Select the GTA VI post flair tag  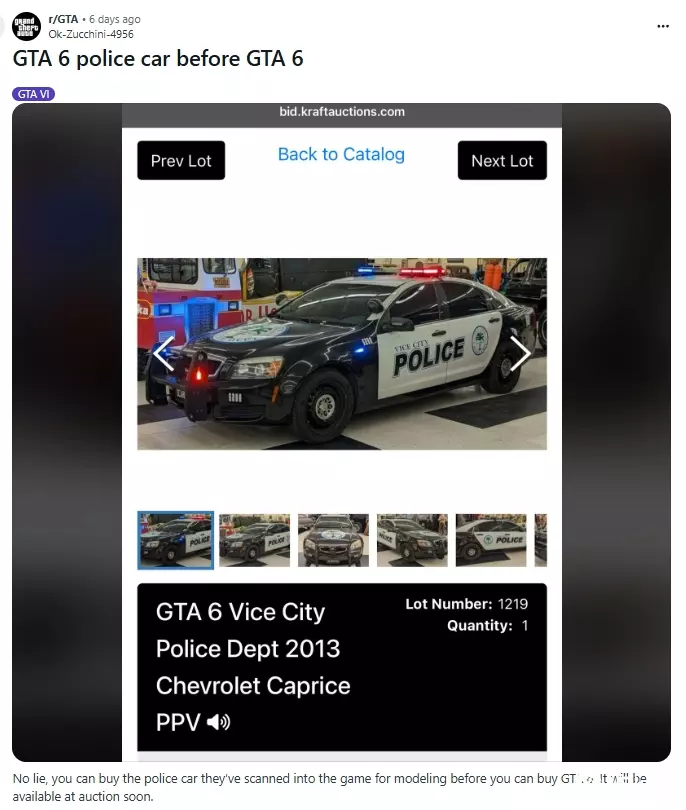pos(34,94)
